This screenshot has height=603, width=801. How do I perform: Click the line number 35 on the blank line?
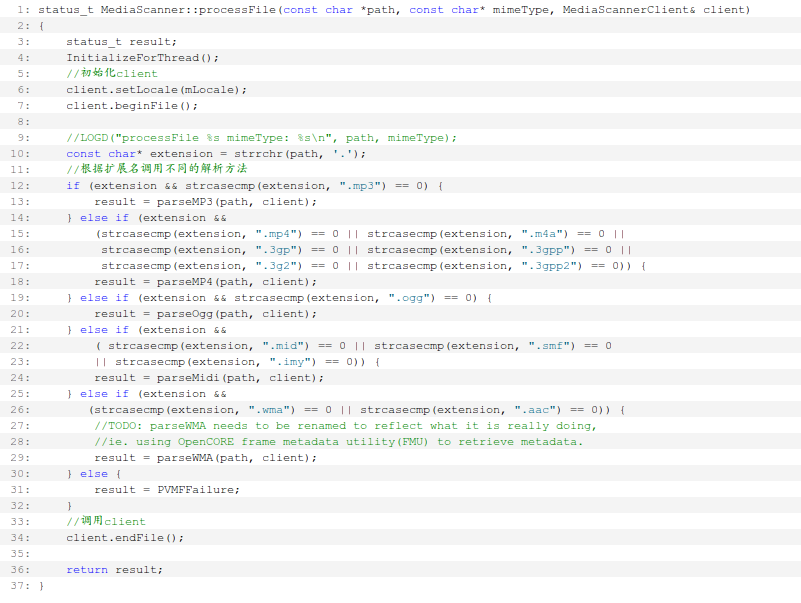[20, 554]
